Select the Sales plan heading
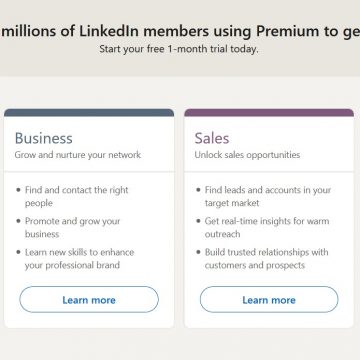 [x=212, y=138]
